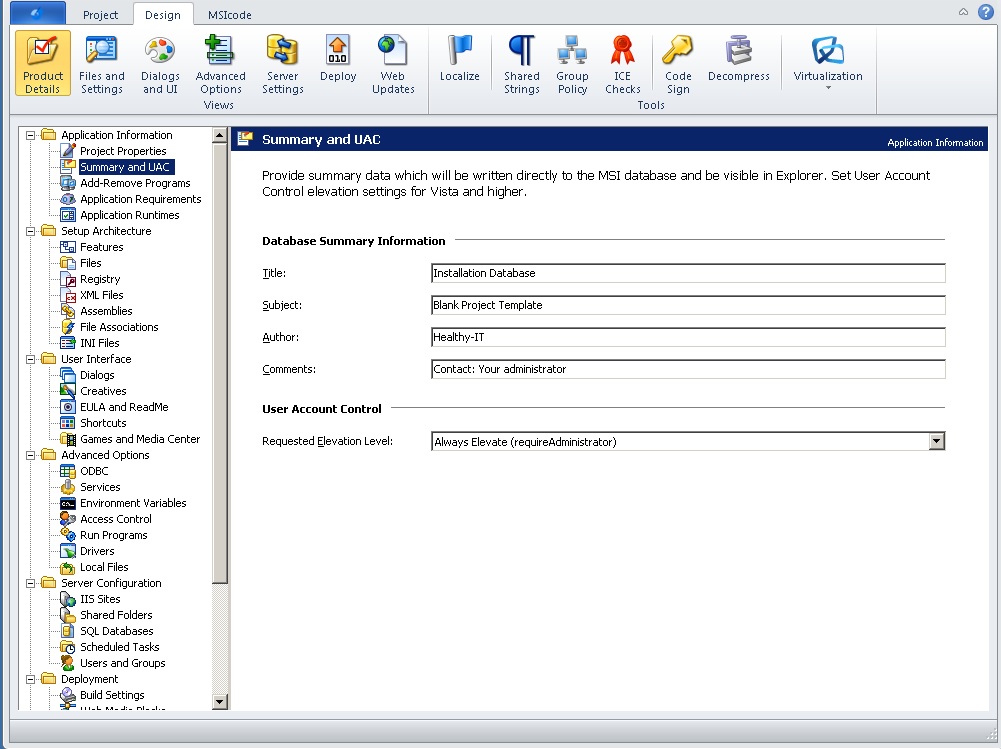The image size is (1001, 749).
Task: Open the application menu button
Action: coord(38,13)
